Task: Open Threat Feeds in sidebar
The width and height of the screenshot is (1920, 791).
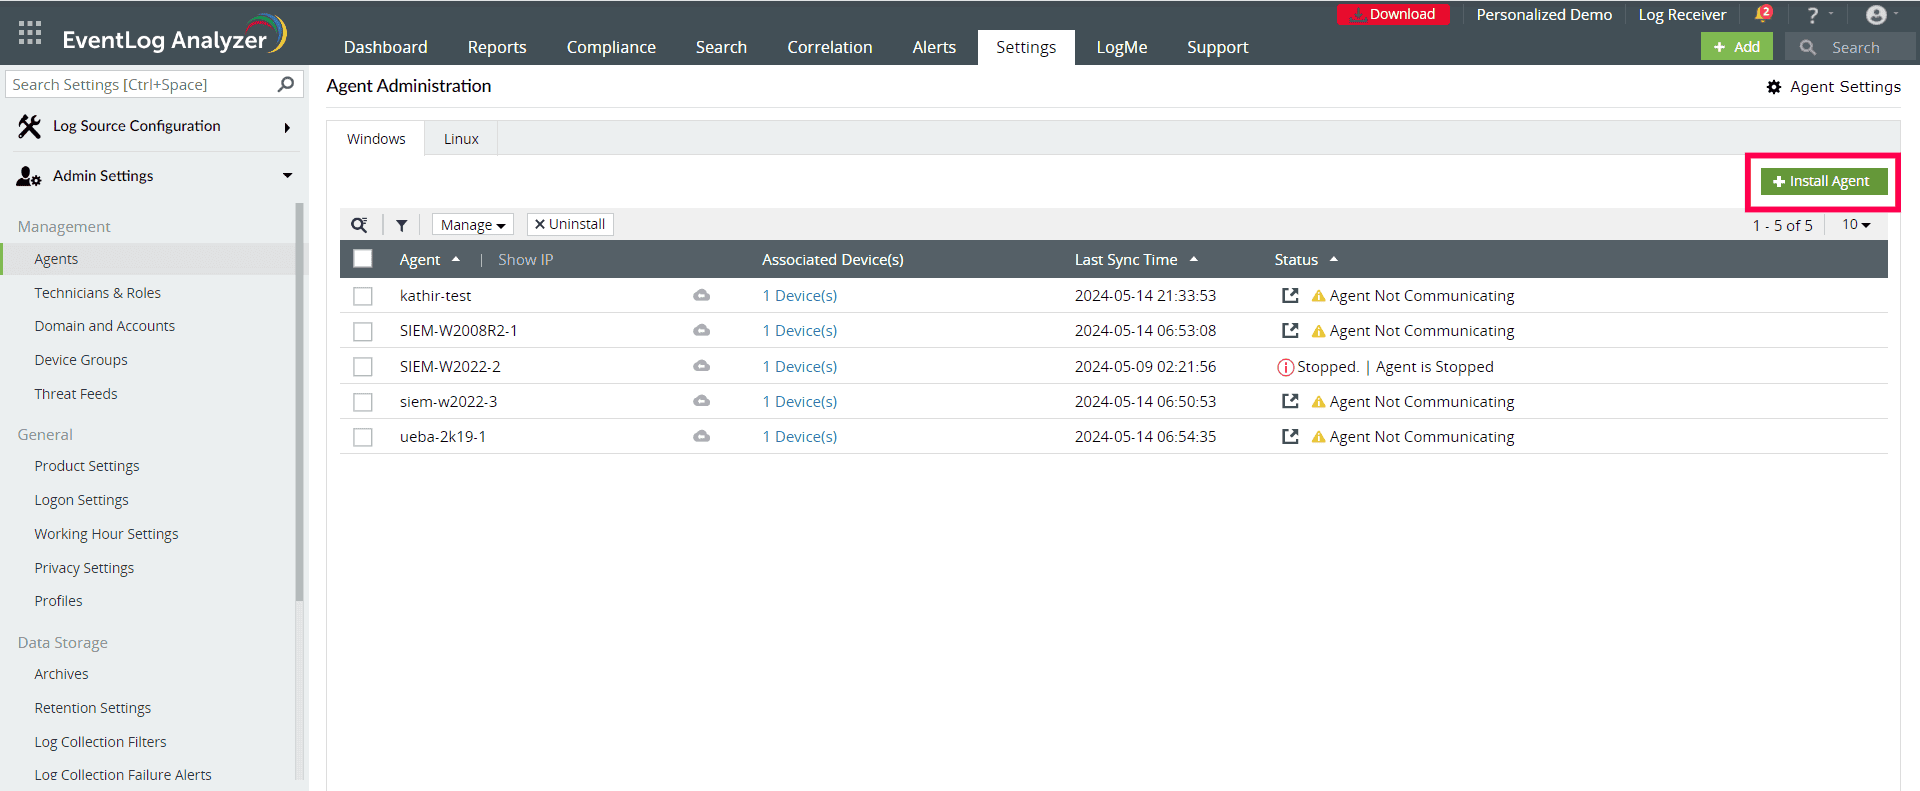Action: 76,394
